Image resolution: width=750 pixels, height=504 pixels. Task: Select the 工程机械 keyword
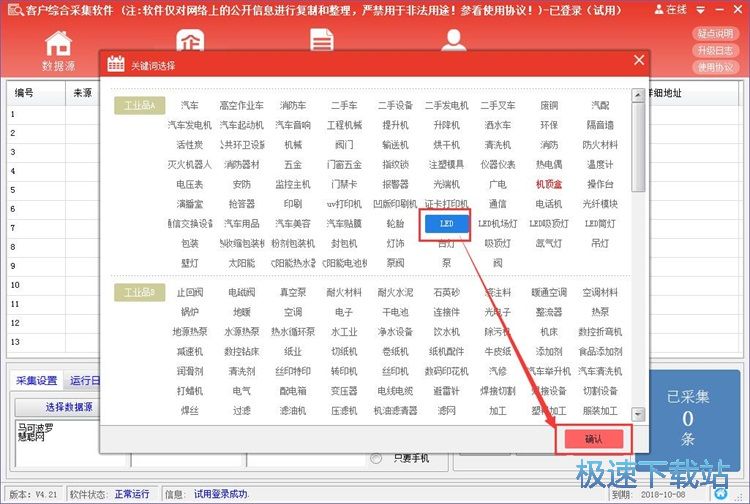click(344, 125)
